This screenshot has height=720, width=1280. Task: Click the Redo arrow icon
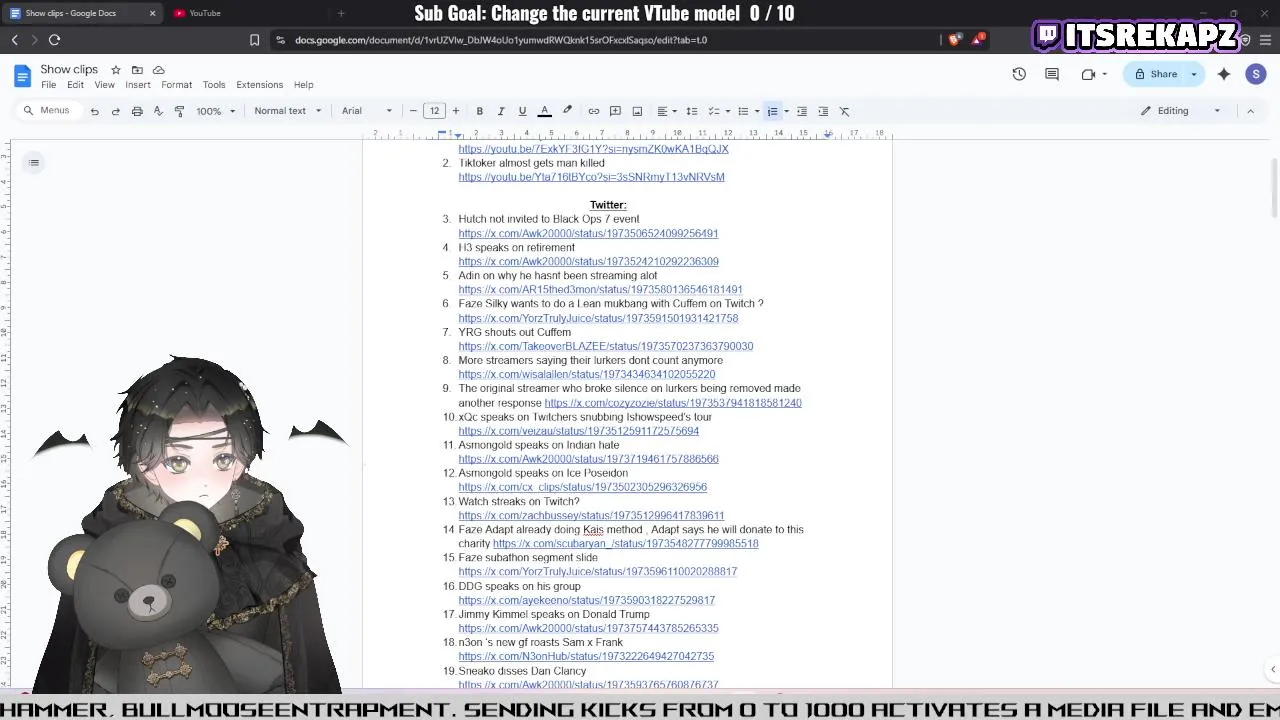tap(115, 111)
